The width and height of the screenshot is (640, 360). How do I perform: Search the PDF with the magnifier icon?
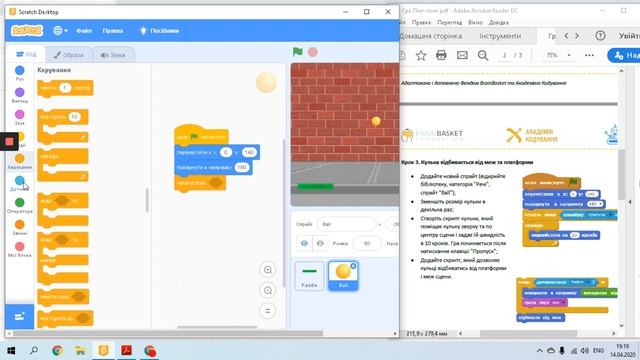483,55
